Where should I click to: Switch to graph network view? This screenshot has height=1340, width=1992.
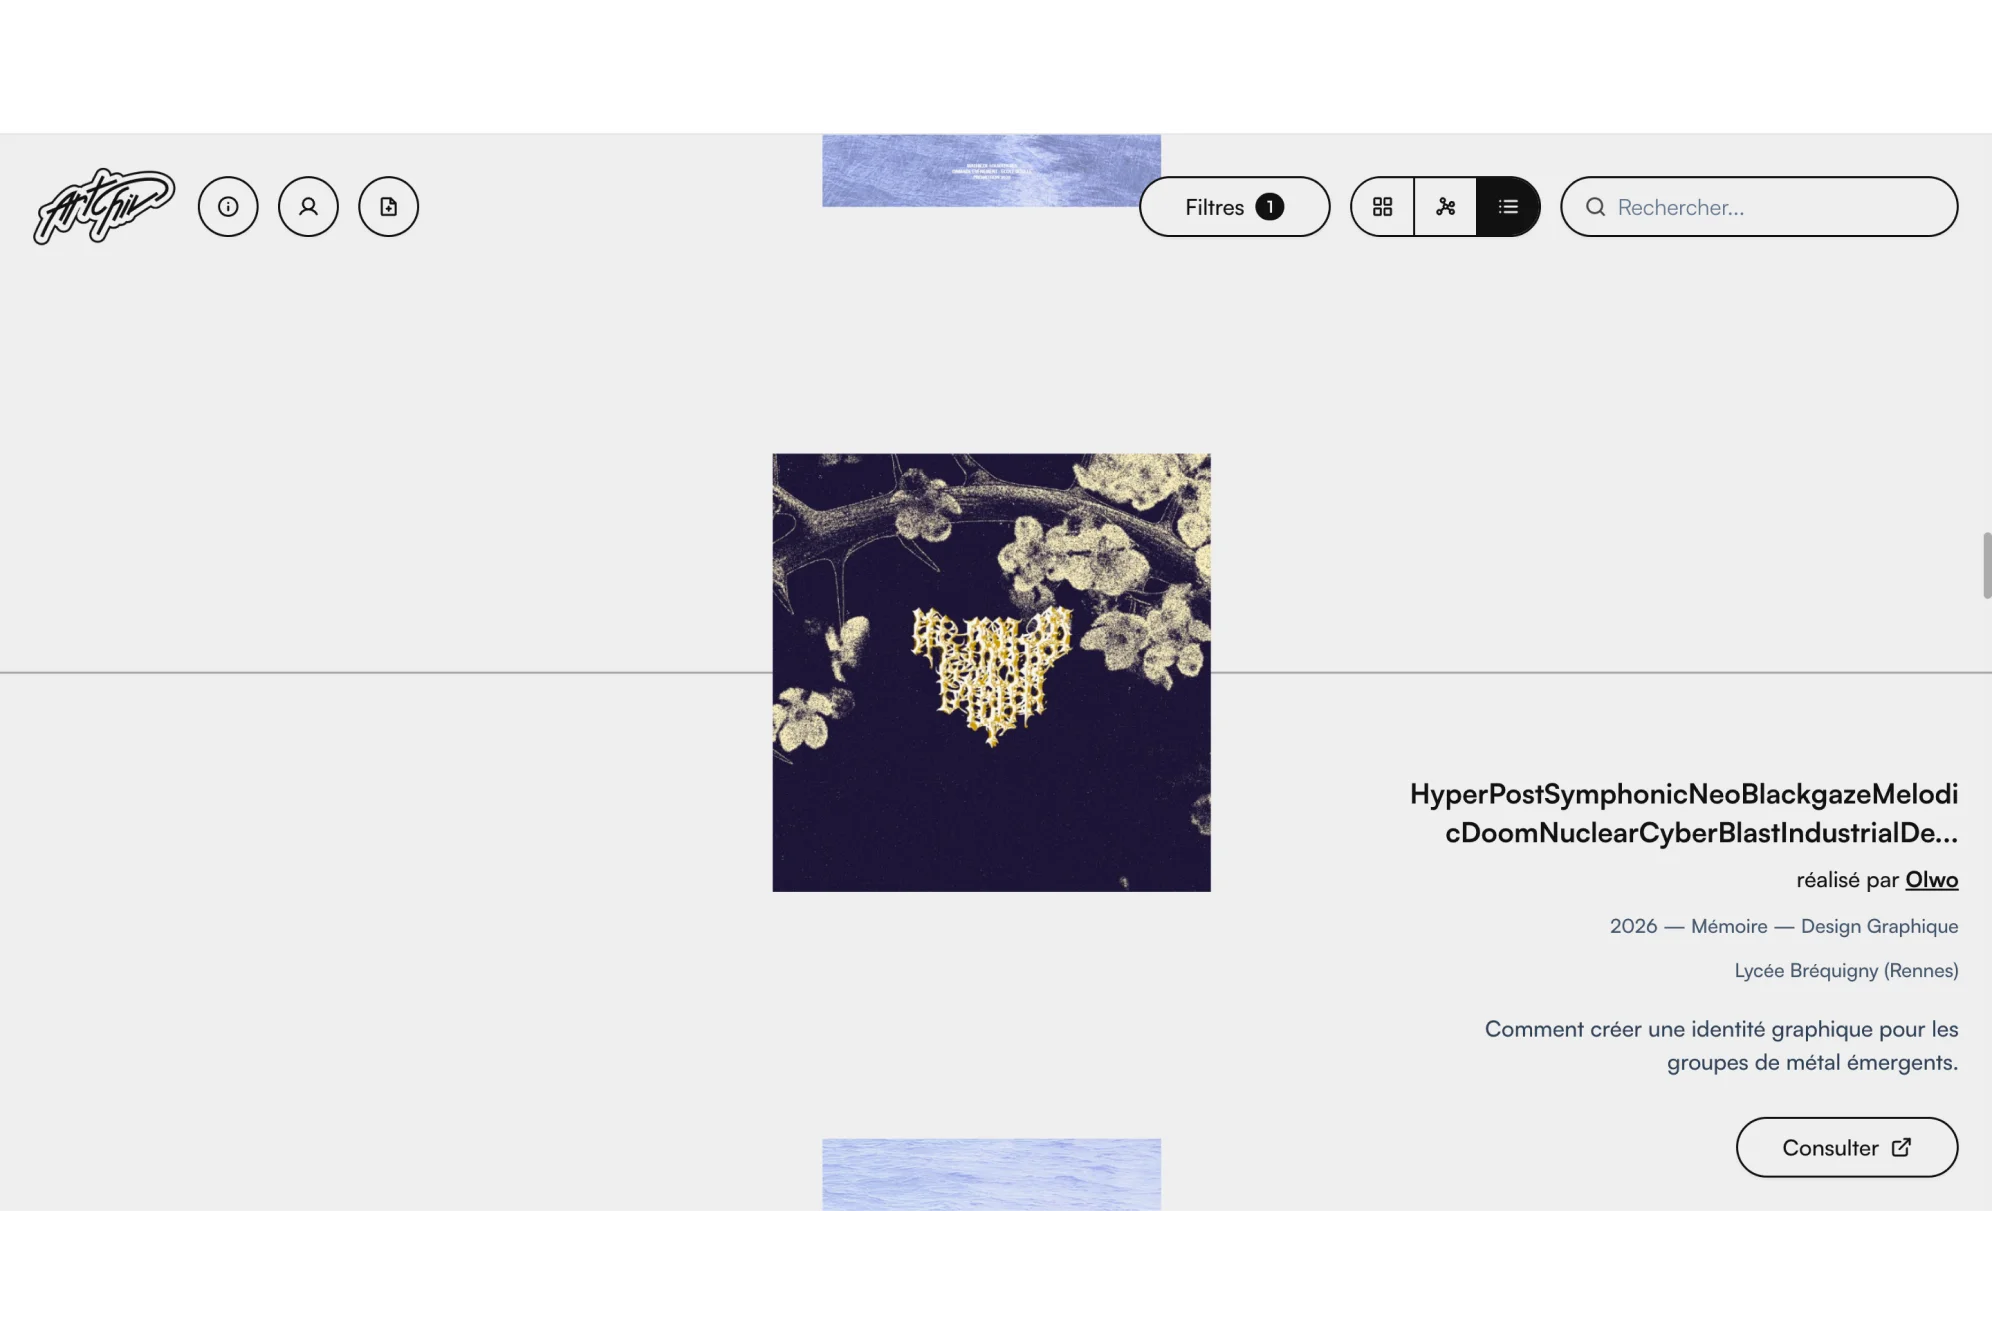click(1445, 207)
